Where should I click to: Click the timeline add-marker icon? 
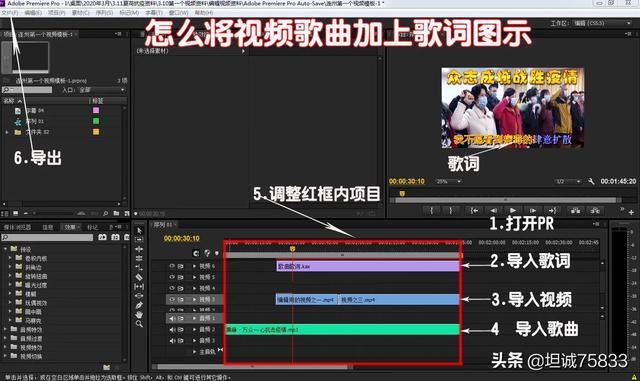pos(217,254)
